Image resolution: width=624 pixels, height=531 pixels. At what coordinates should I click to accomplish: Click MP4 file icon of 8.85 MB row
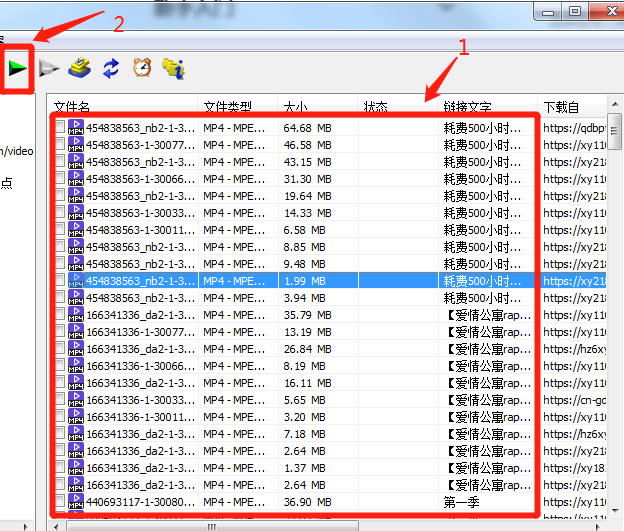pyautogui.click(x=76, y=246)
